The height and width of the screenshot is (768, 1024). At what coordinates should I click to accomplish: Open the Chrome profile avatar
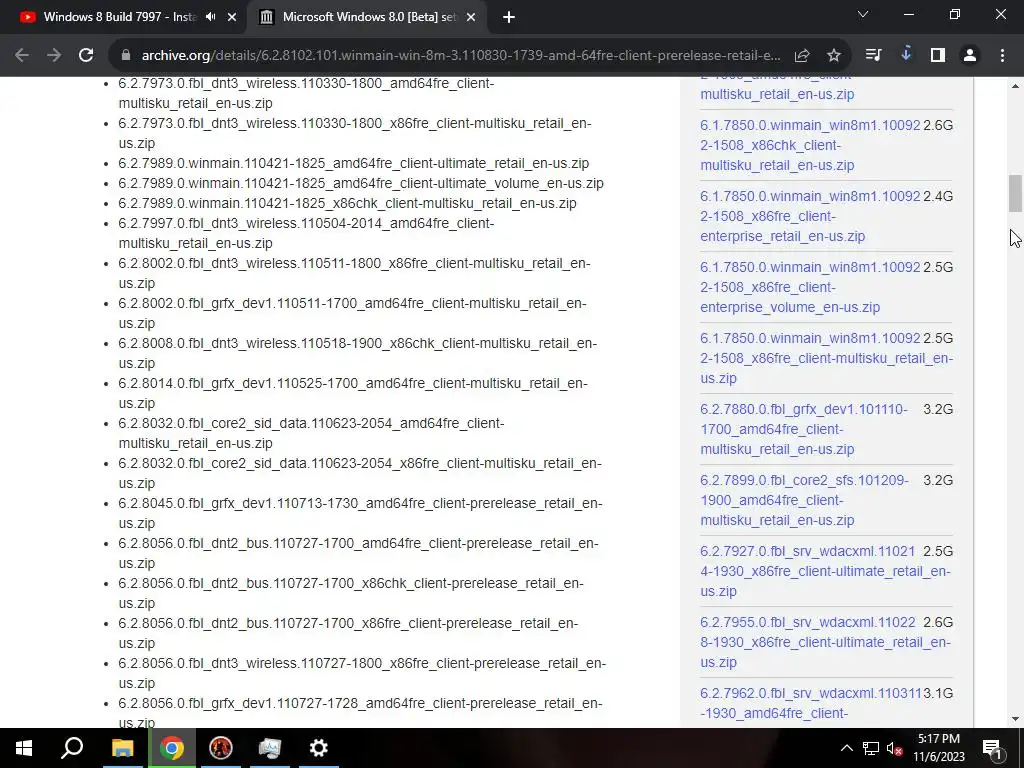pos(970,56)
